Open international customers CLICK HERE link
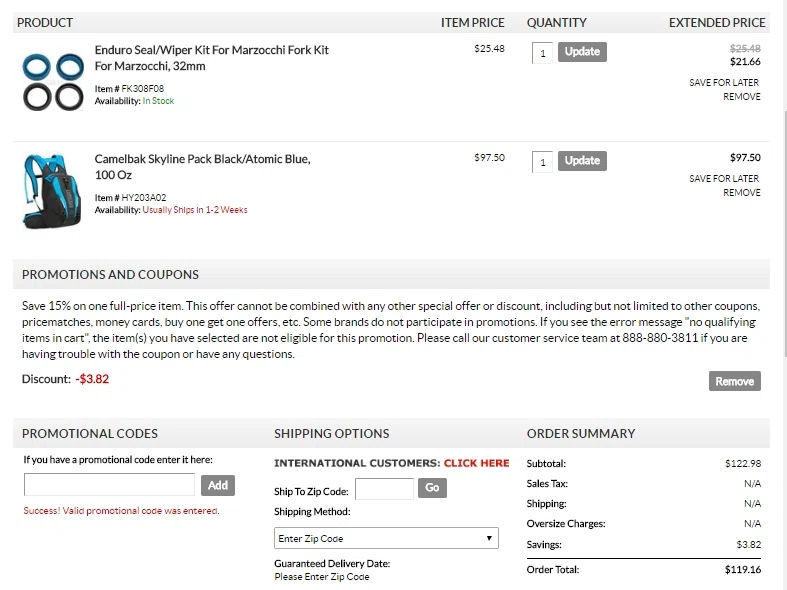787x590 pixels. click(476, 463)
